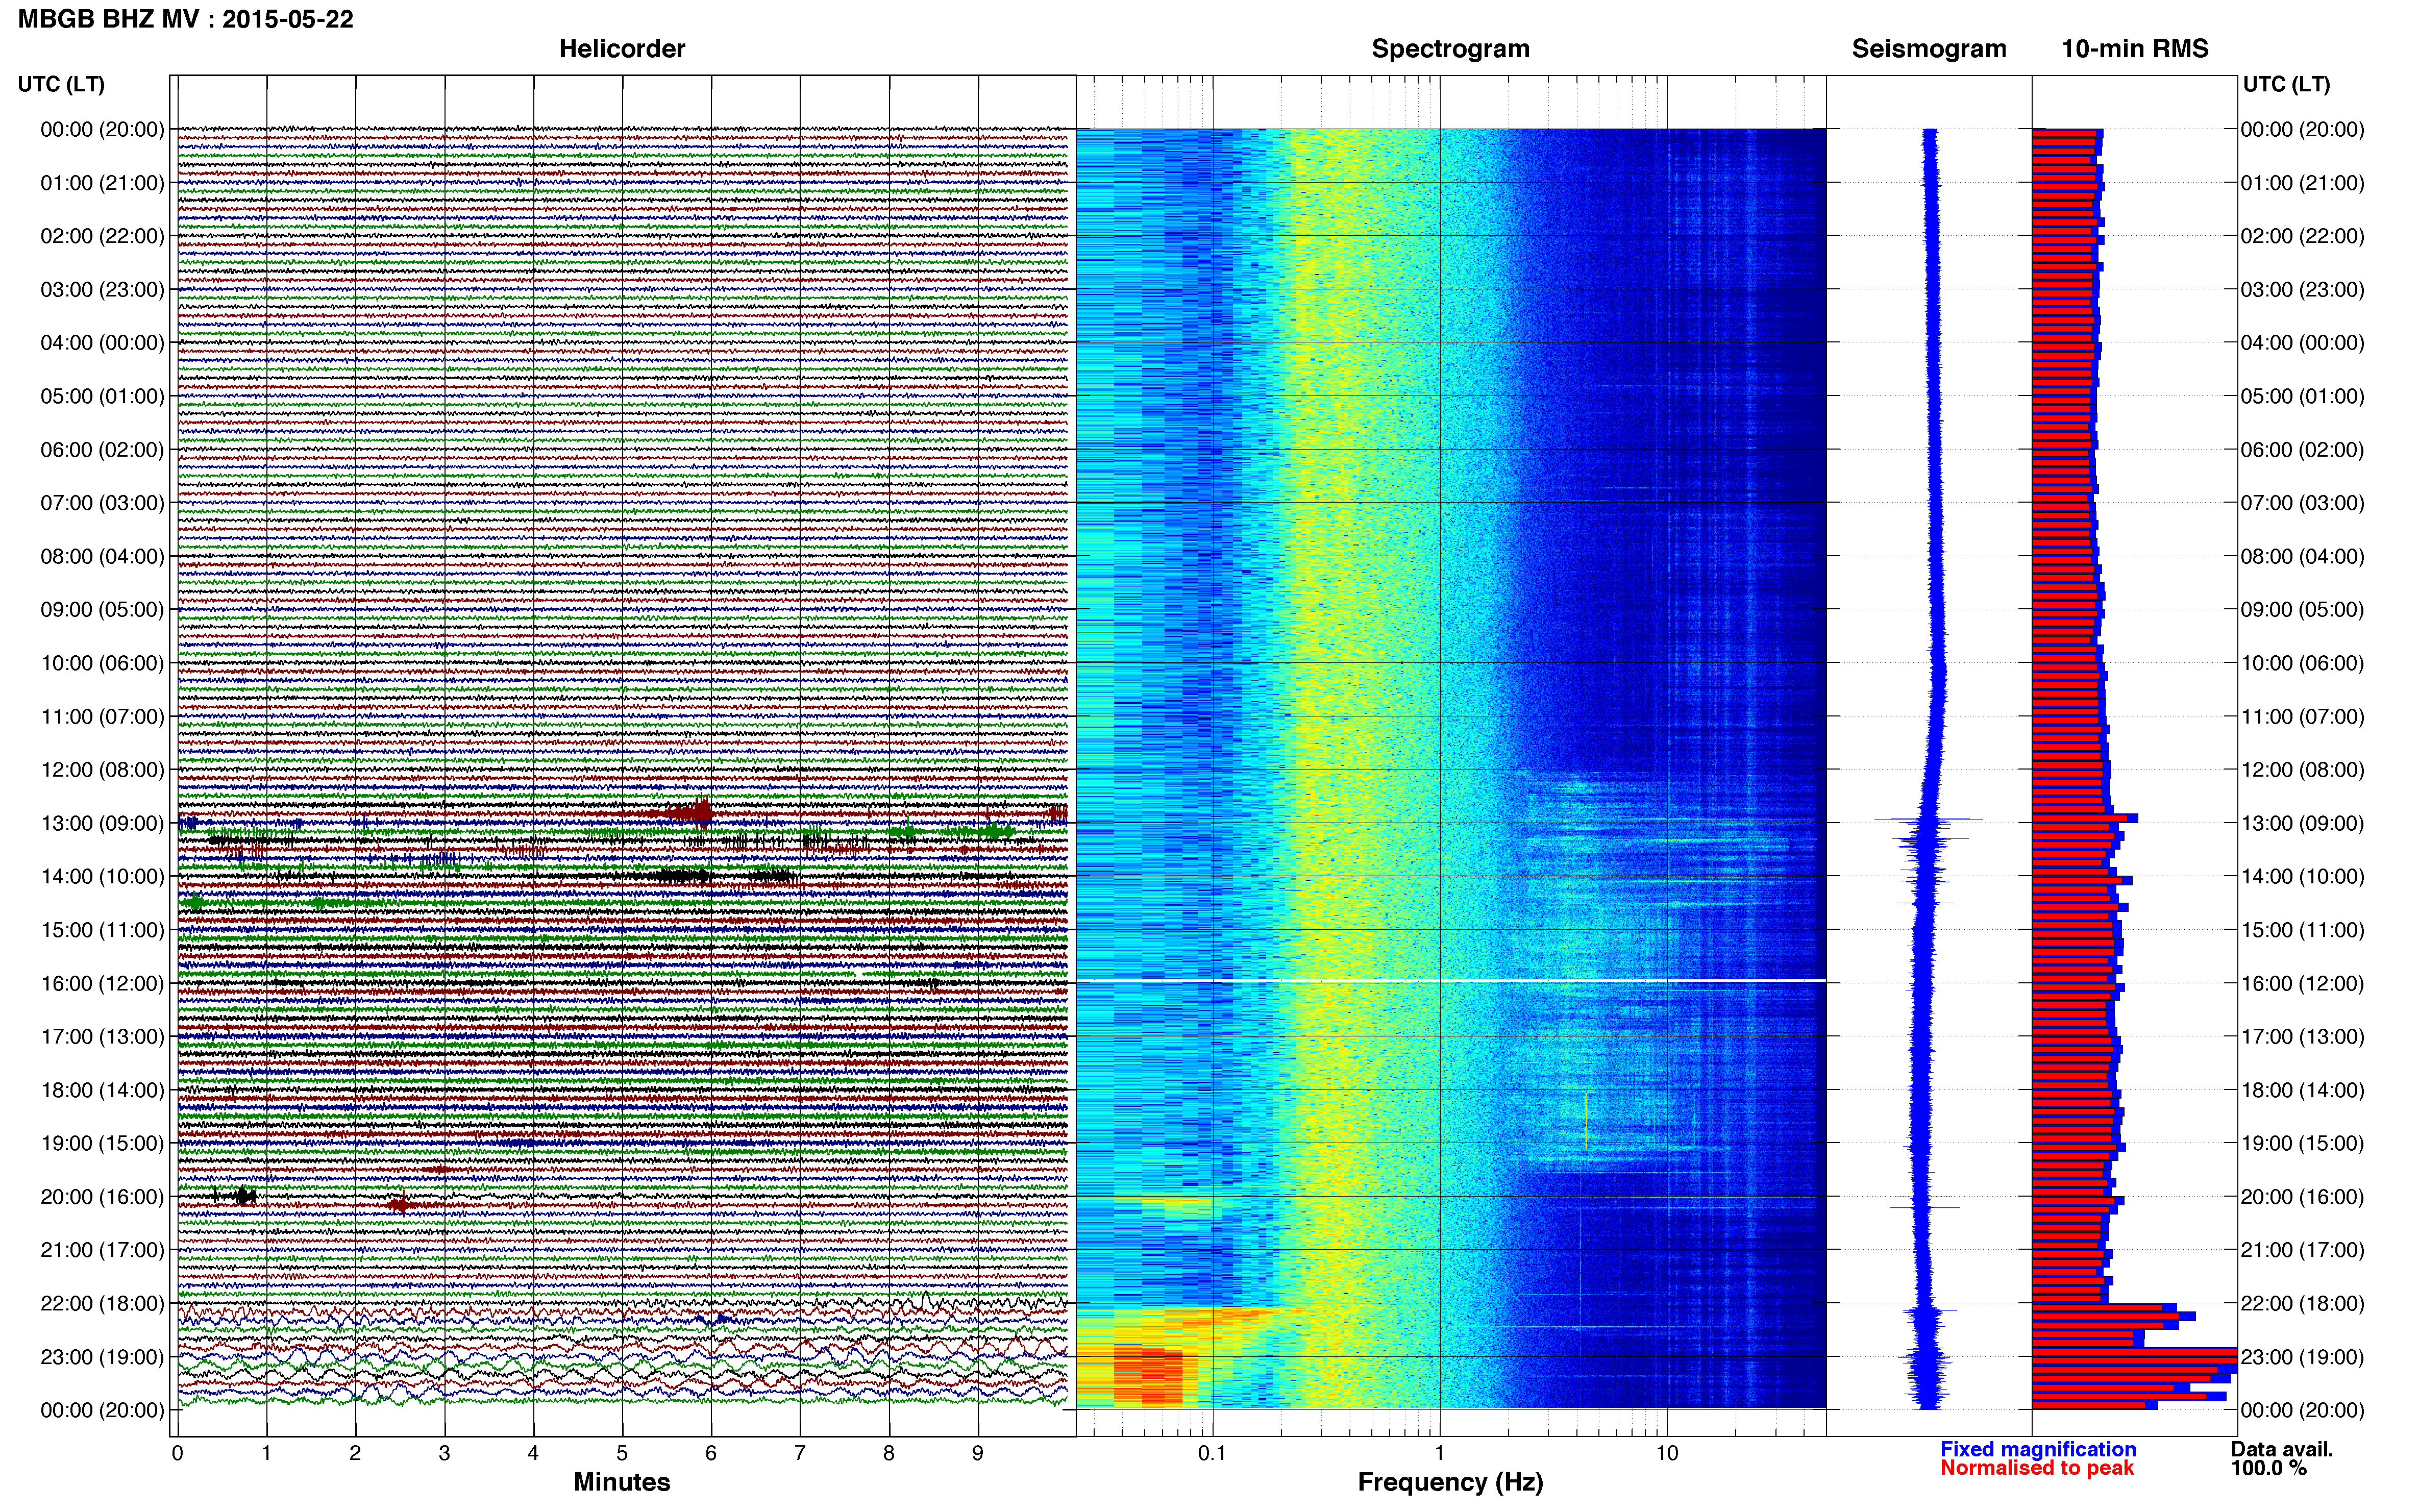Click the Spectrogram panel heading

[x=1450, y=49]
